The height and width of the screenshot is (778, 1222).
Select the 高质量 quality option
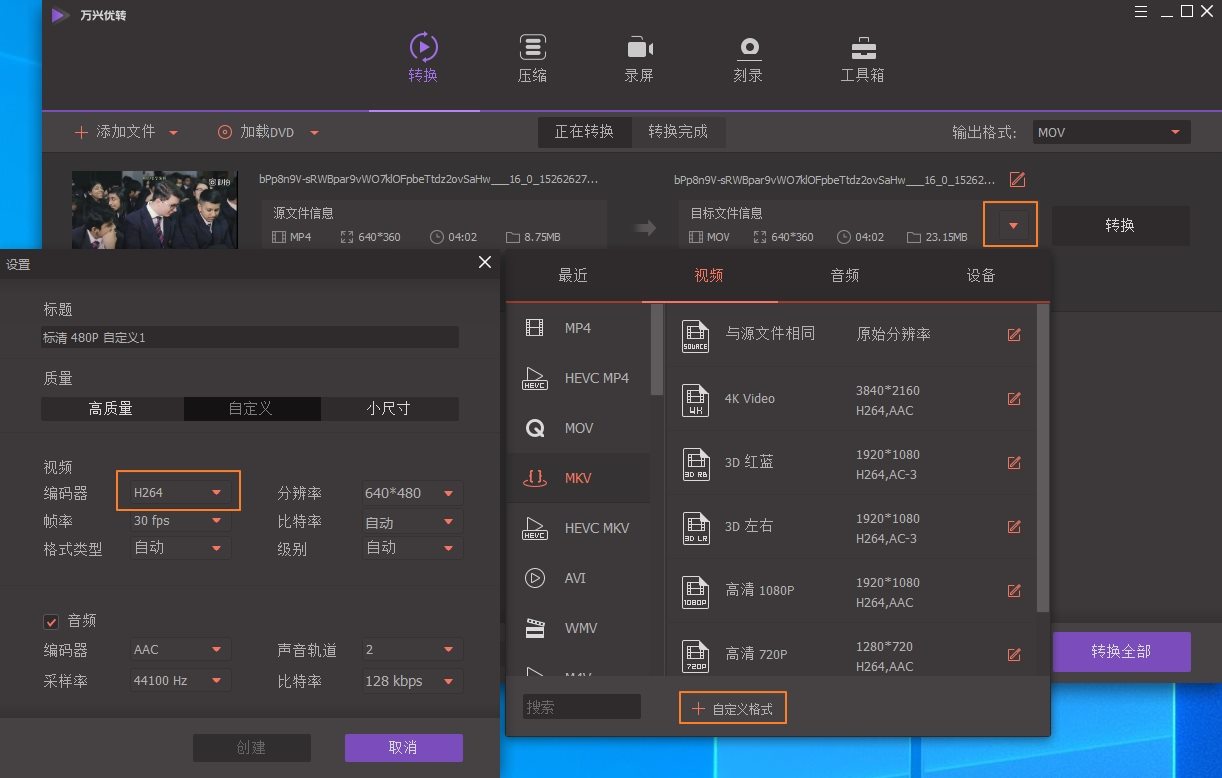point(111,409)
